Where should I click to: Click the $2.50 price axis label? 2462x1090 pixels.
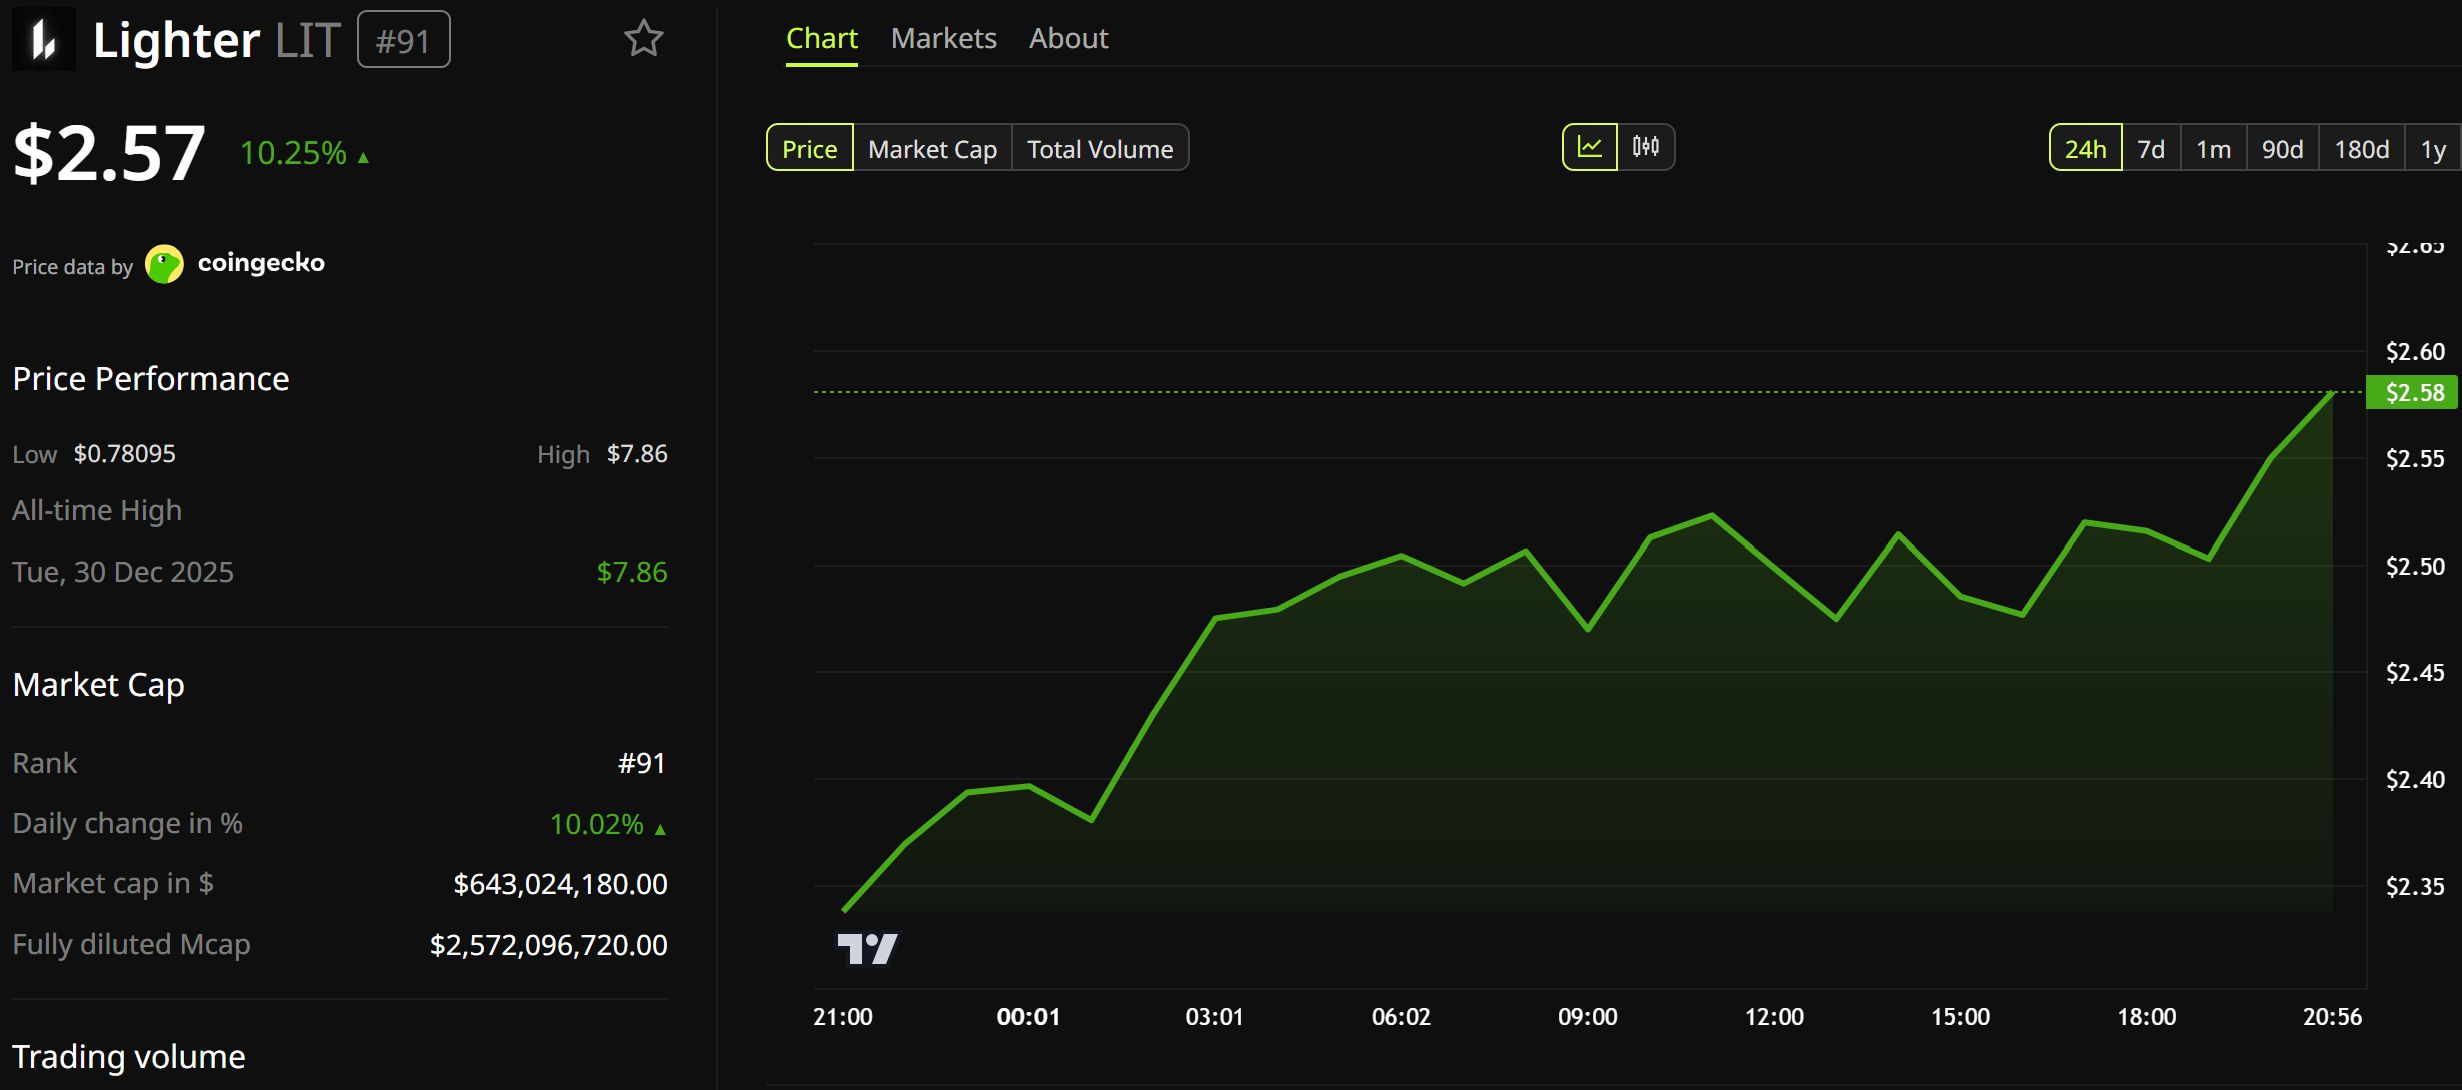2415,567
